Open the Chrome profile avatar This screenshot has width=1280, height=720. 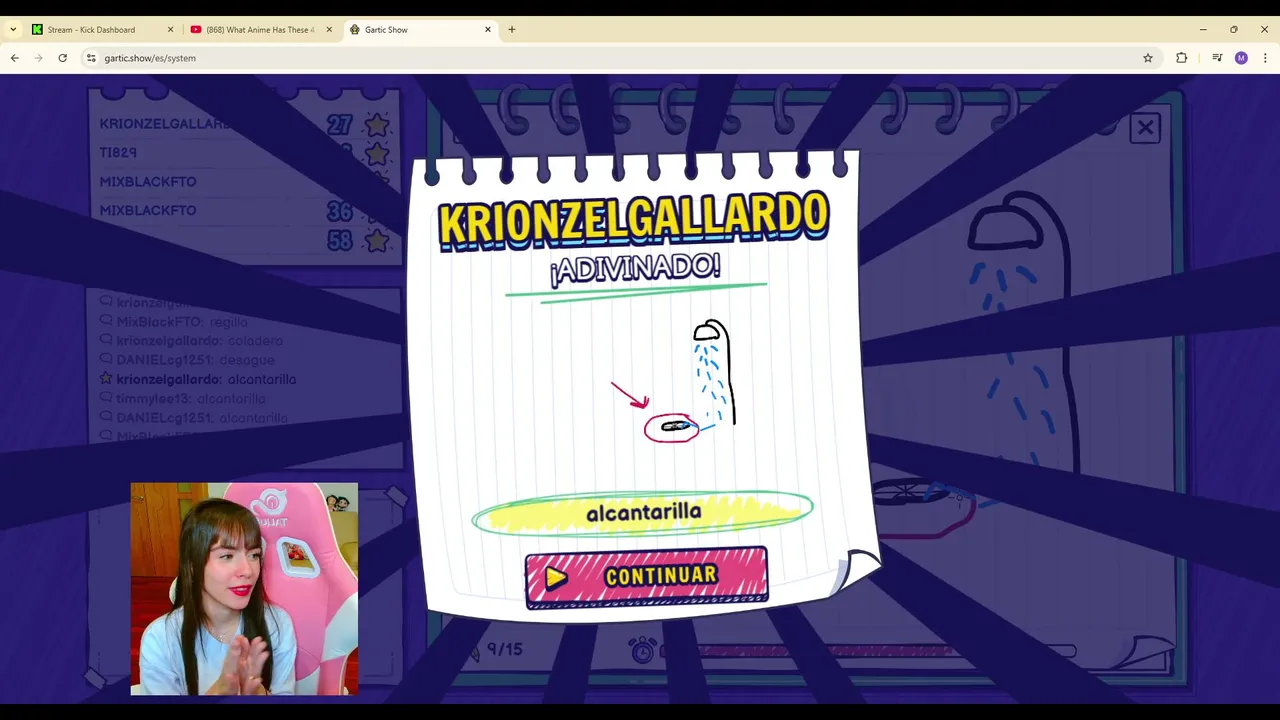click(1241, 58)
